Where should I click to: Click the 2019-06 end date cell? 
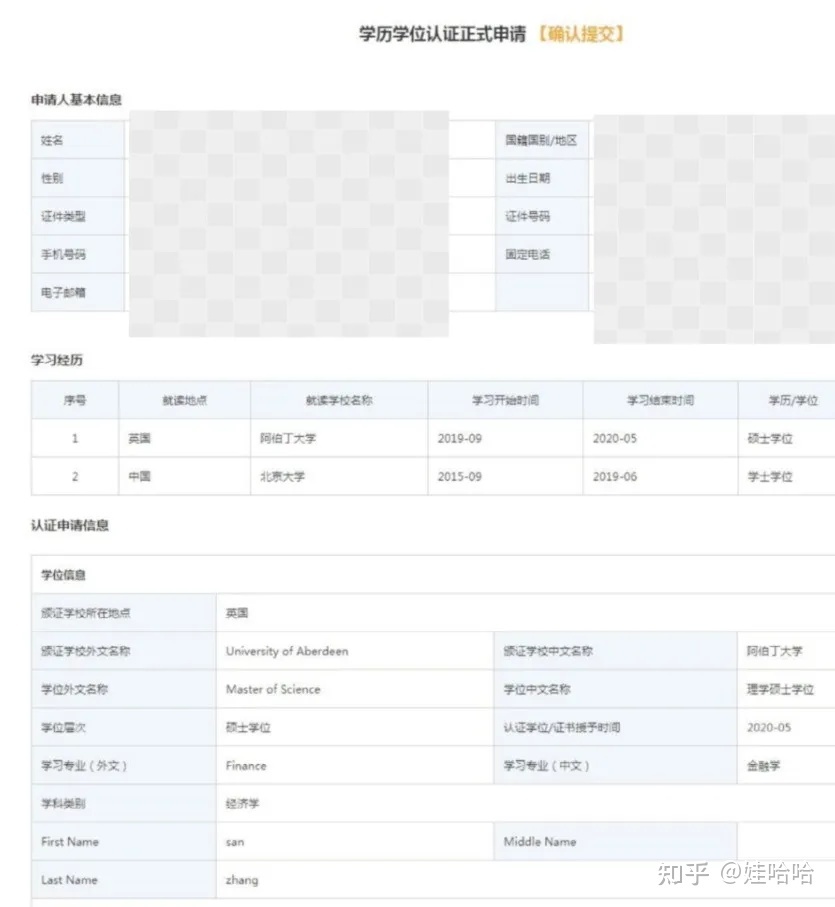660,476
